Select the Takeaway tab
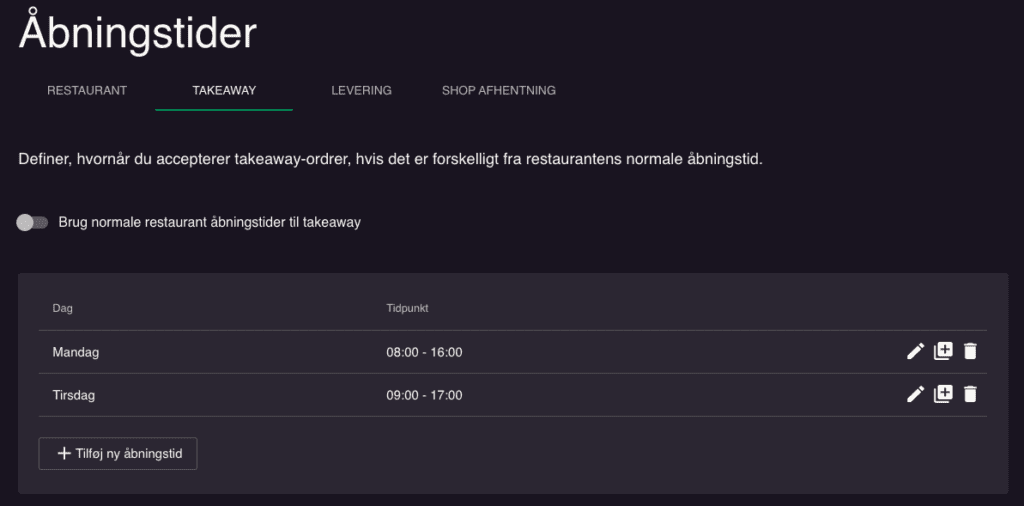The image size is (1024, 506). (224, 91)
